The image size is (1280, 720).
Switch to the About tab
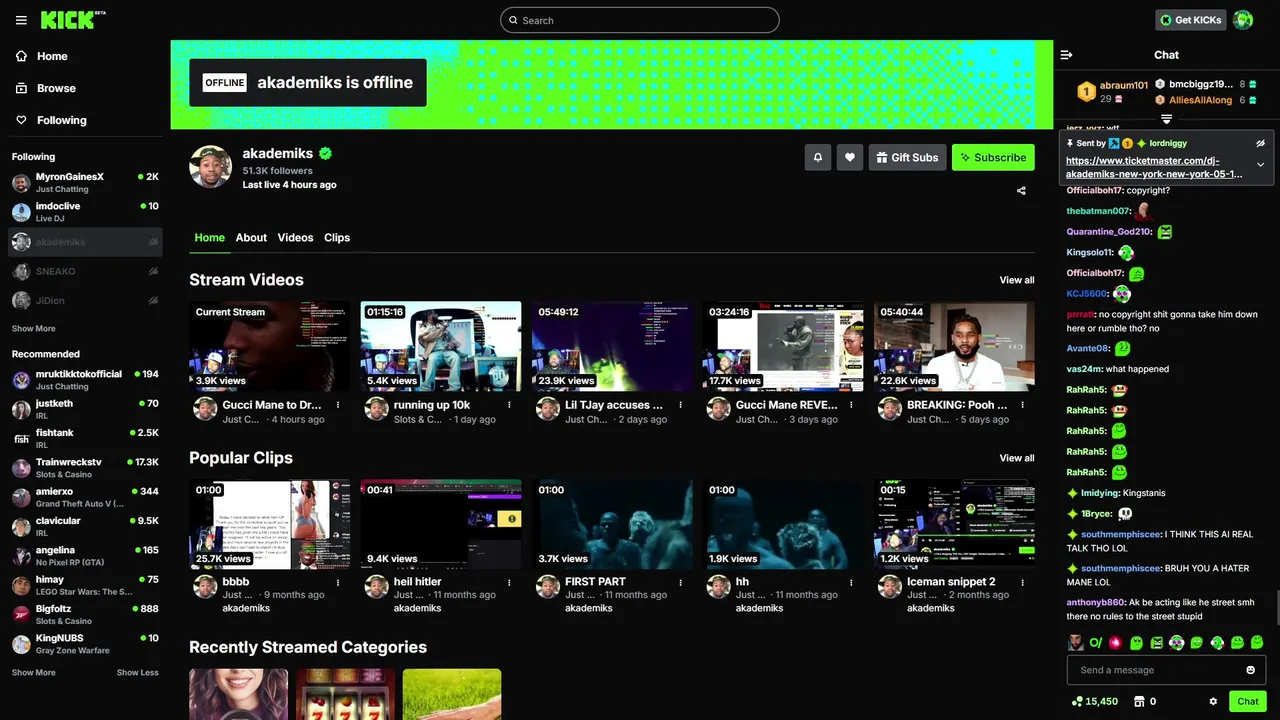[251, 237]
